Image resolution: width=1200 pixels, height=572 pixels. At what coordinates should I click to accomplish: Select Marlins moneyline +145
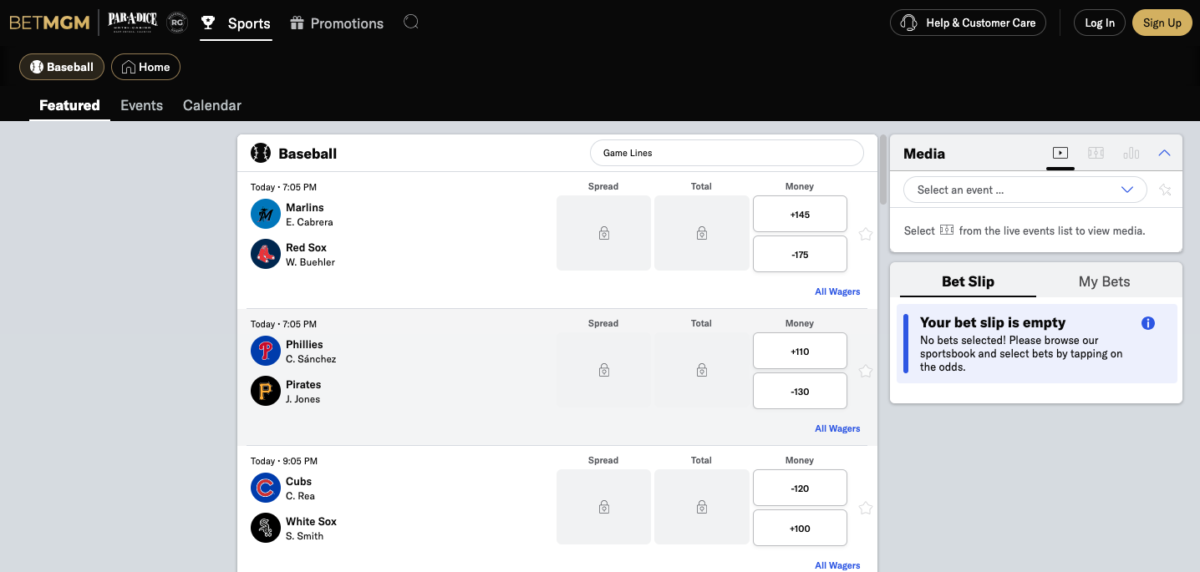[x=800, y=214]
